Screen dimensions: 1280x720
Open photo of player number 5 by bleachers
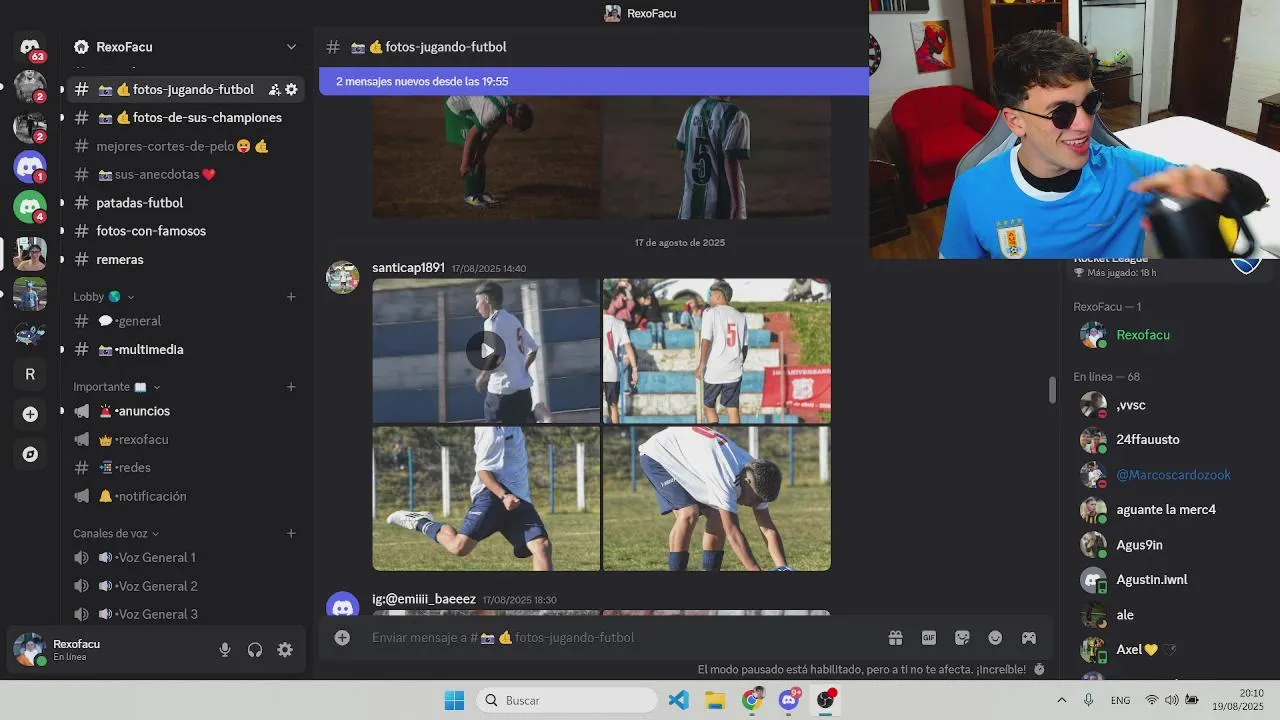pyautogui.click(x=717, y=351)
